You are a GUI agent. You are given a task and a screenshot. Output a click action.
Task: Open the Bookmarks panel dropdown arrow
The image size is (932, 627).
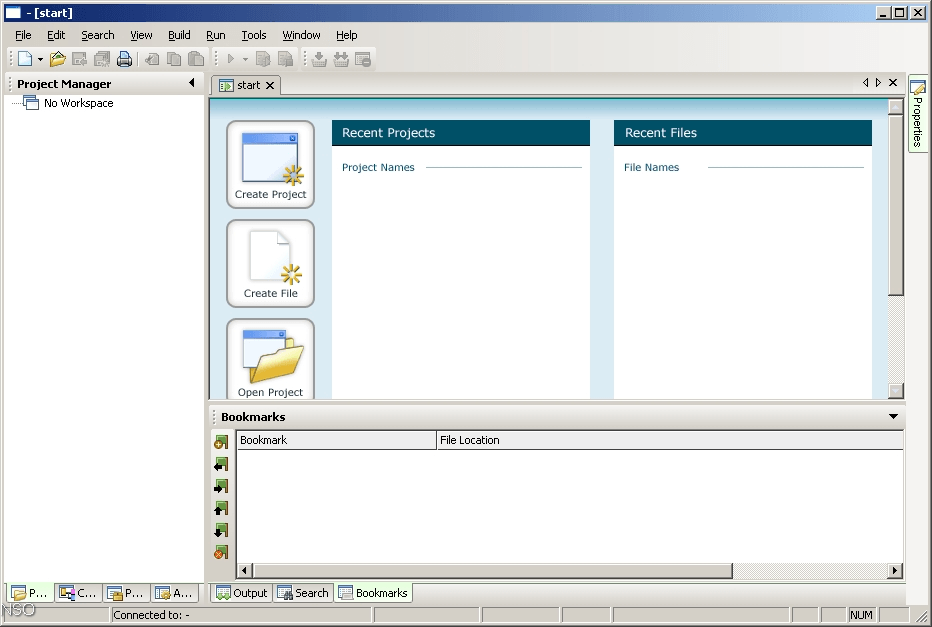point(893,417)
